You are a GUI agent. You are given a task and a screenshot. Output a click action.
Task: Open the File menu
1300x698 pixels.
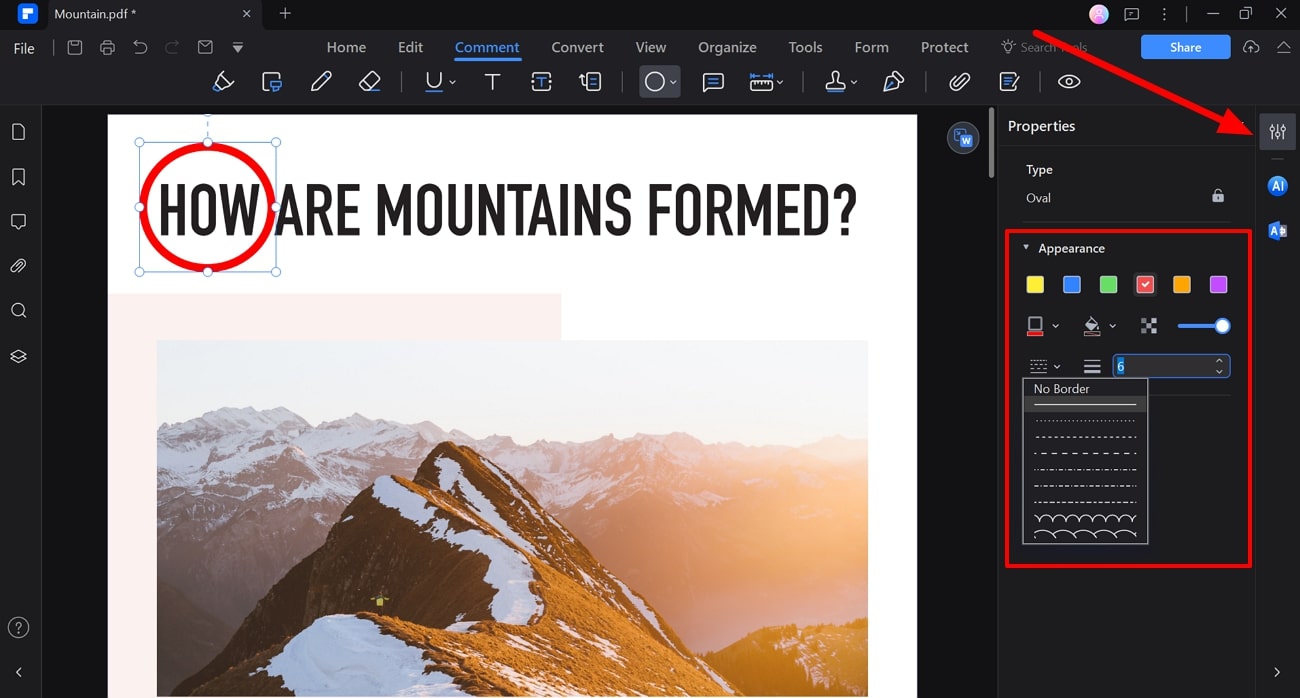coord(24,48)
